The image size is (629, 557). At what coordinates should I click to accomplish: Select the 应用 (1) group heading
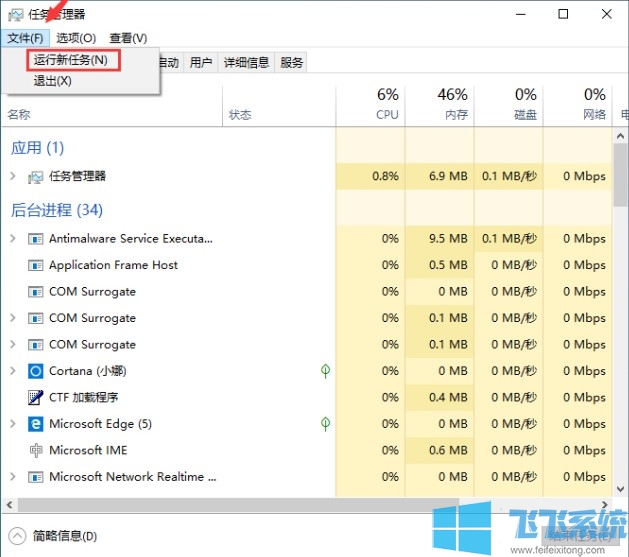(x=37, y=148)
